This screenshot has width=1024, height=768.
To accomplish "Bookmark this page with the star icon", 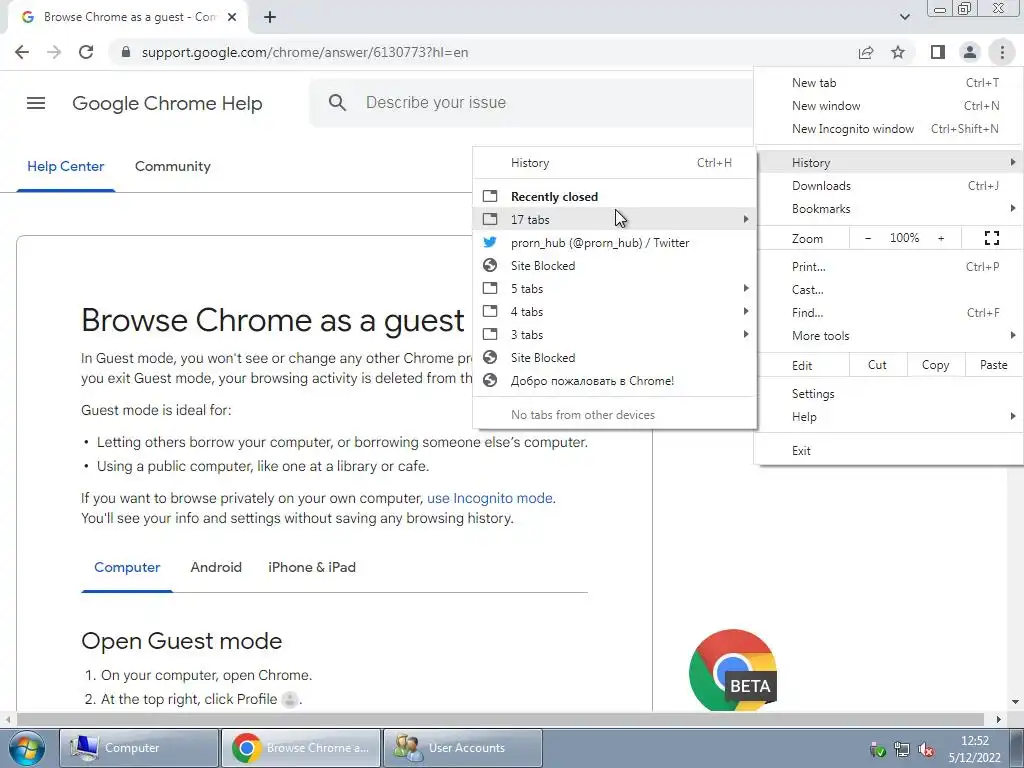I will pyautogui.click(x=898, y=52).
